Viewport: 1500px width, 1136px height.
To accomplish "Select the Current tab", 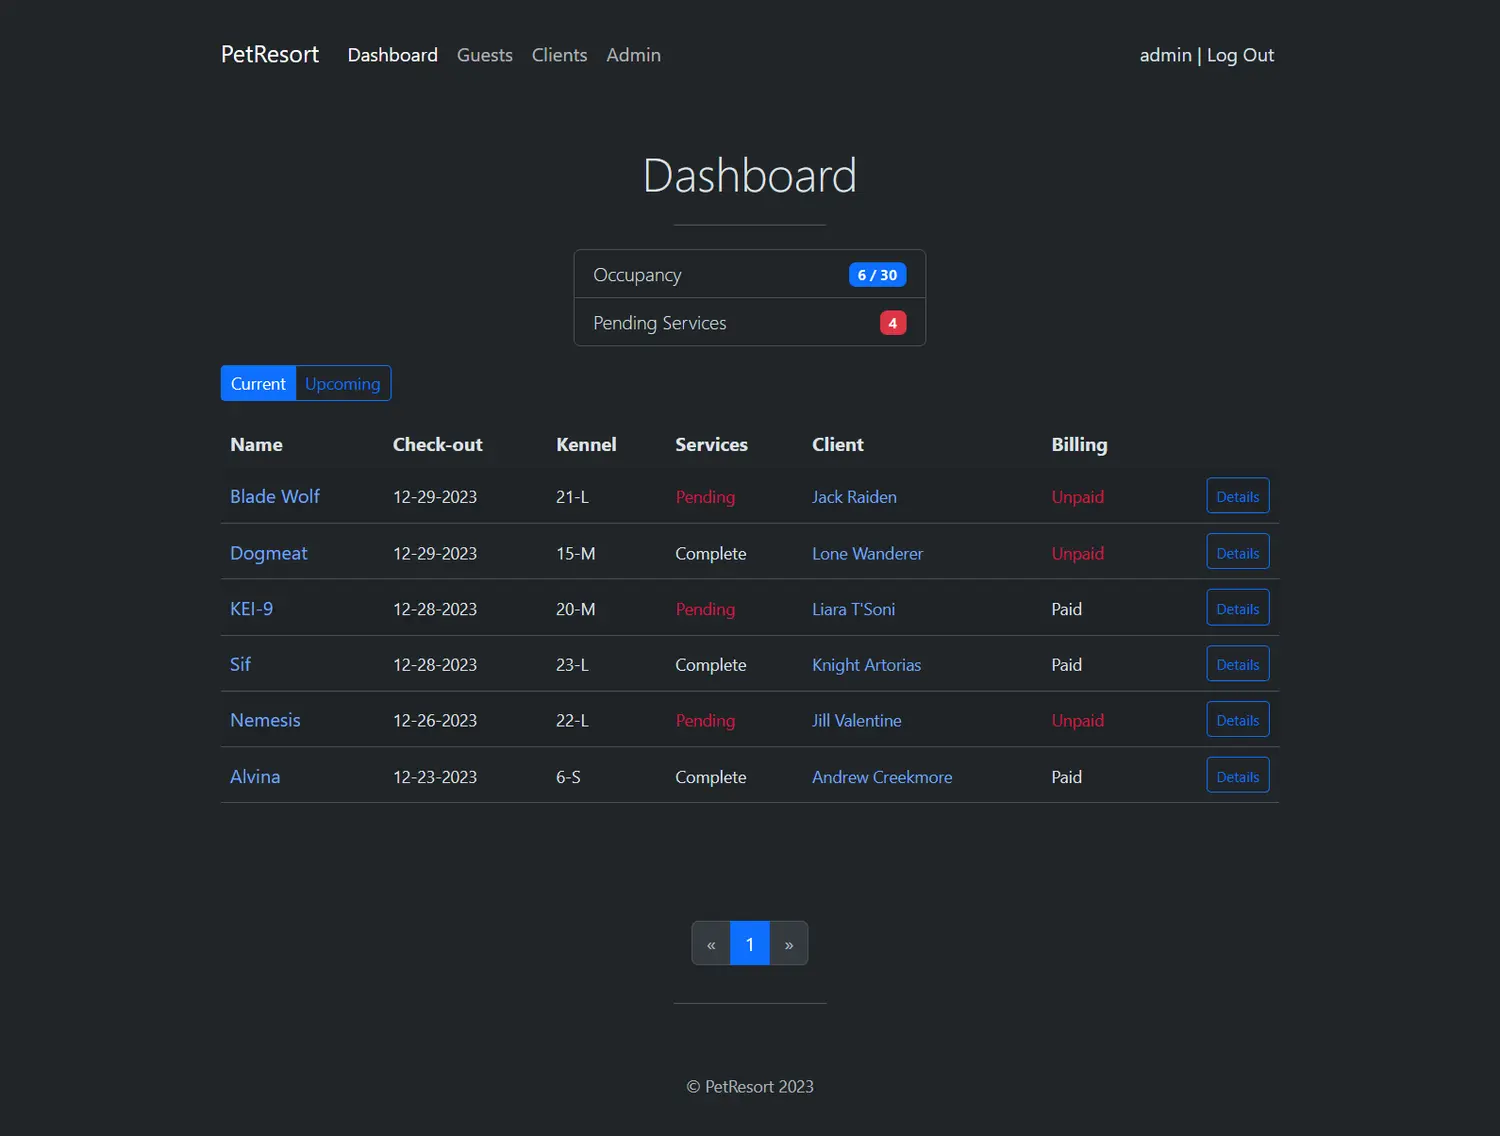I will point(258,383).
